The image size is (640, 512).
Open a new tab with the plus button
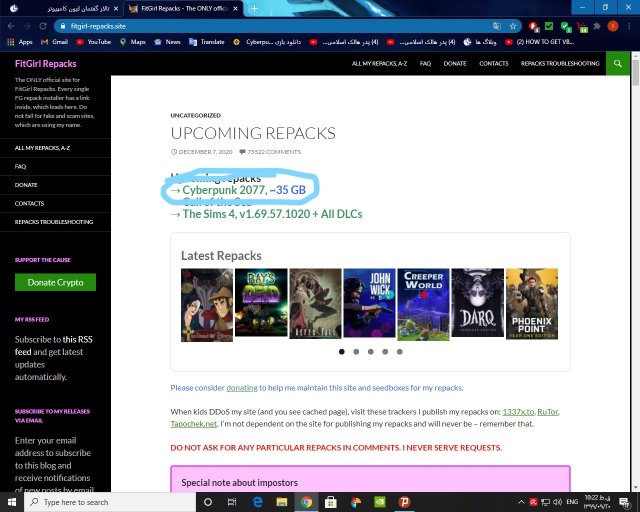pos(254,8)
